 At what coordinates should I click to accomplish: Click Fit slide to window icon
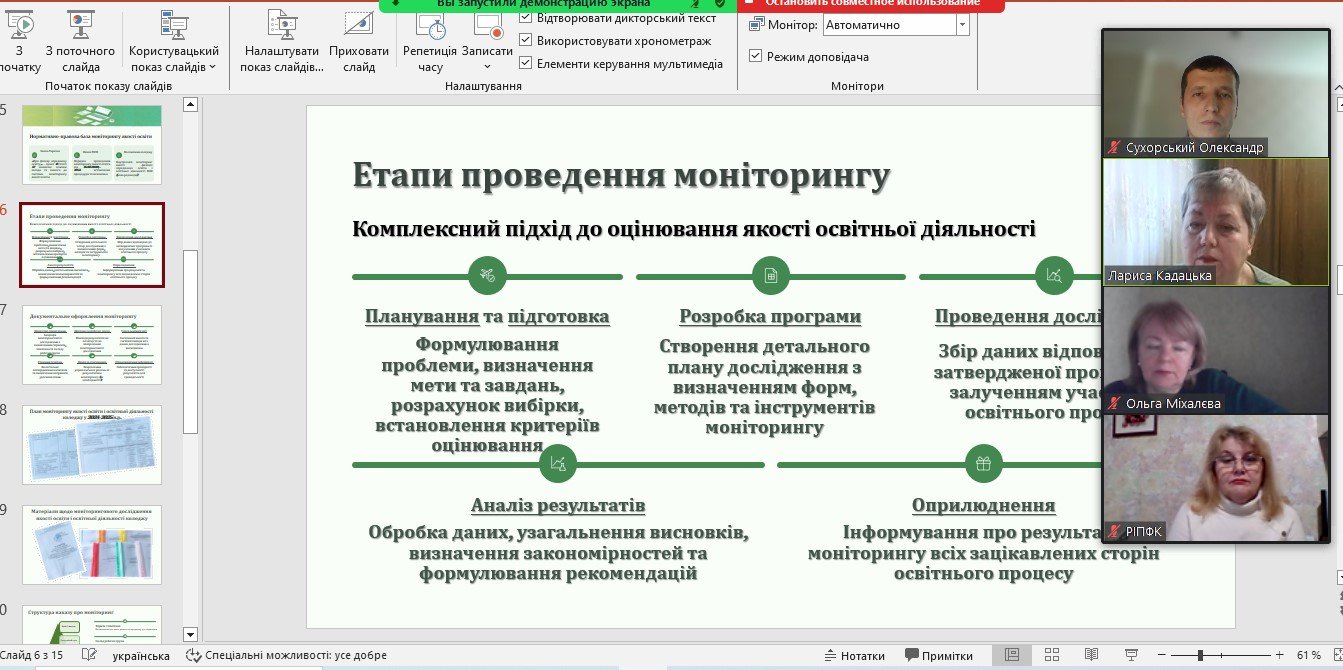(x=1336, y=655)
